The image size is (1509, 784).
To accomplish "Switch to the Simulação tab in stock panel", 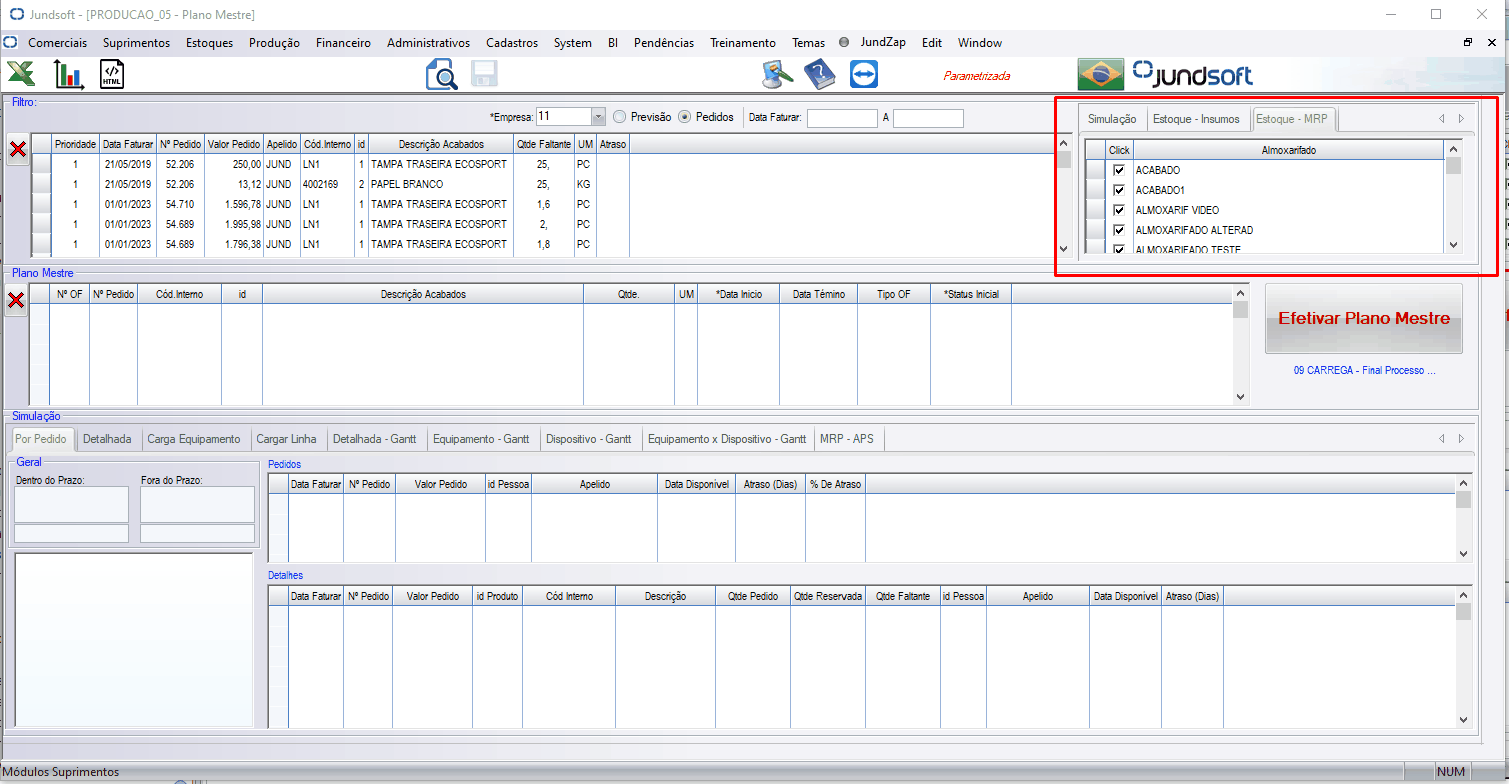I will pos(1112,119).
